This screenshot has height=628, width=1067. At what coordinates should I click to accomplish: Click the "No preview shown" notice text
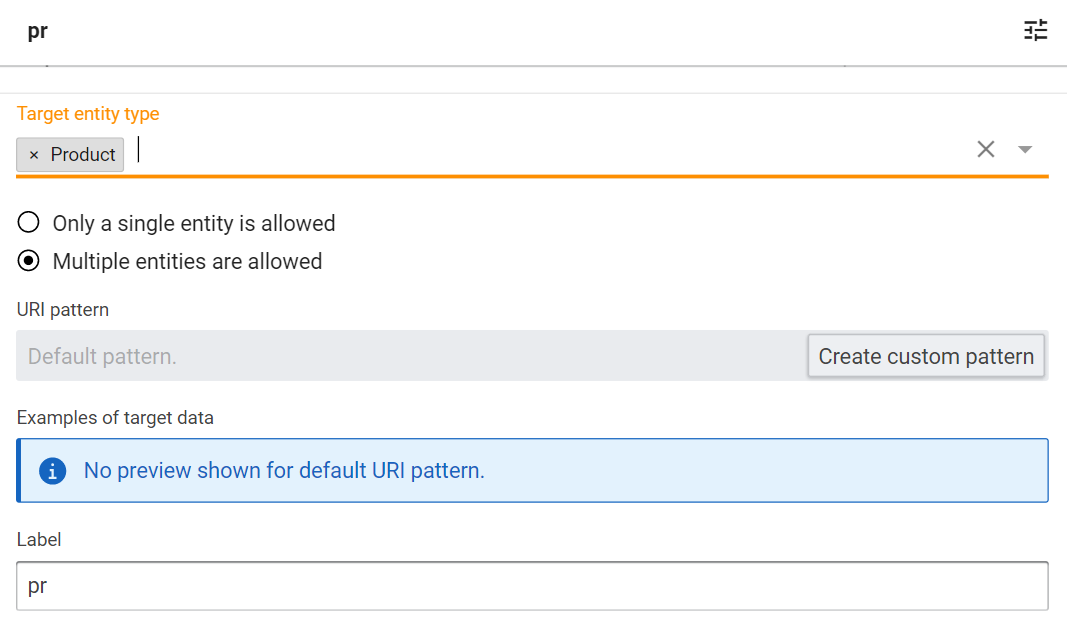tap(284, 470)
